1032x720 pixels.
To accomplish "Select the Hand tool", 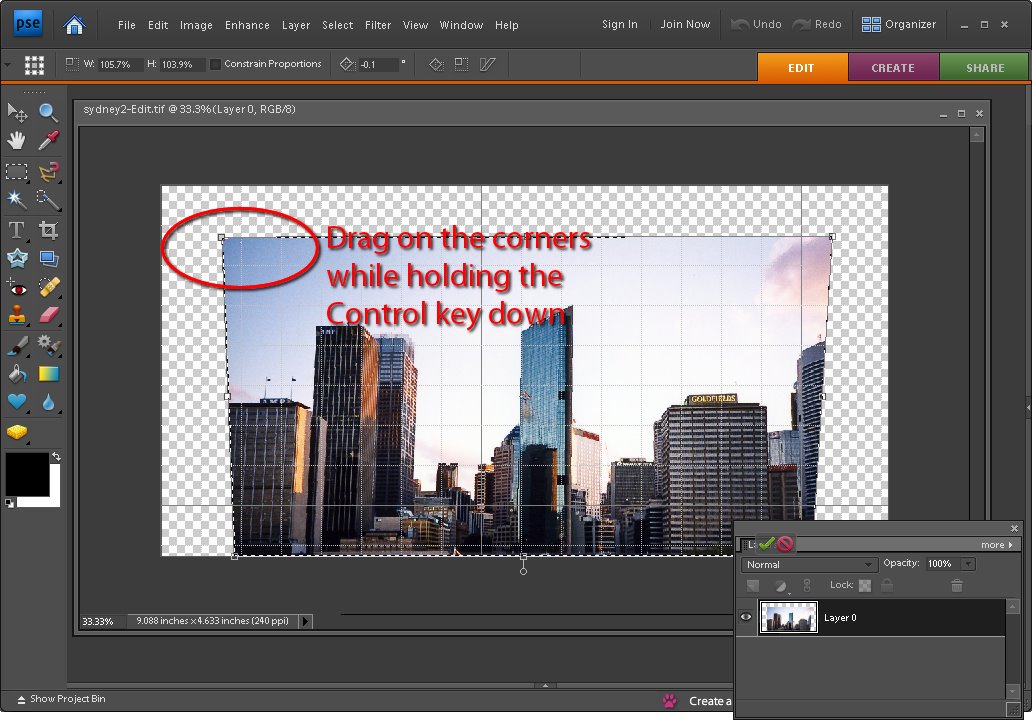I will pos(16,140).
